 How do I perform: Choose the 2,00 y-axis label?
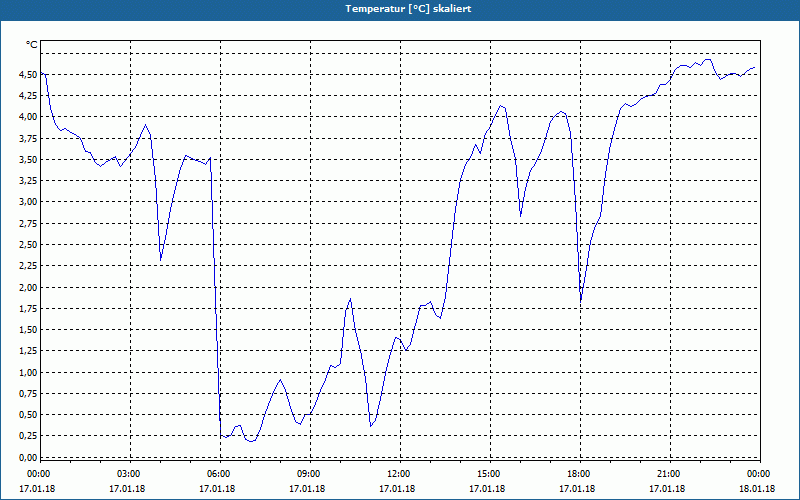point(29,287)
